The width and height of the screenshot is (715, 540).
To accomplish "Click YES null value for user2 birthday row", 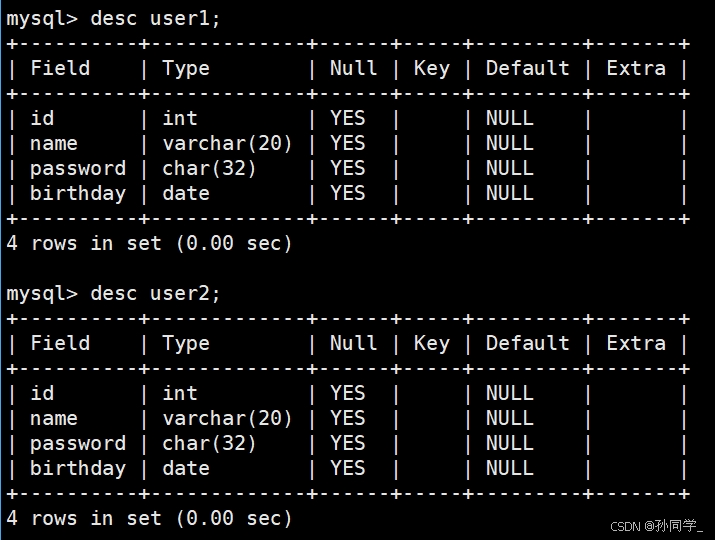I will tap(348, 468).
